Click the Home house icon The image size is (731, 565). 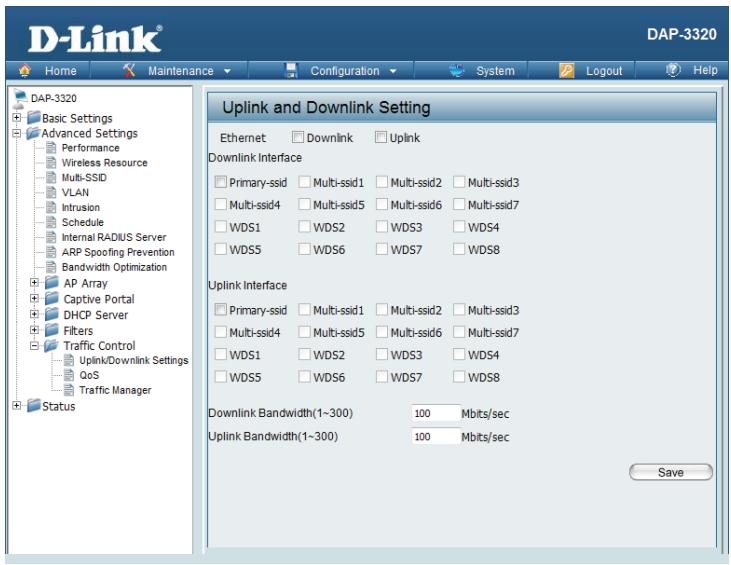[25, 70]
